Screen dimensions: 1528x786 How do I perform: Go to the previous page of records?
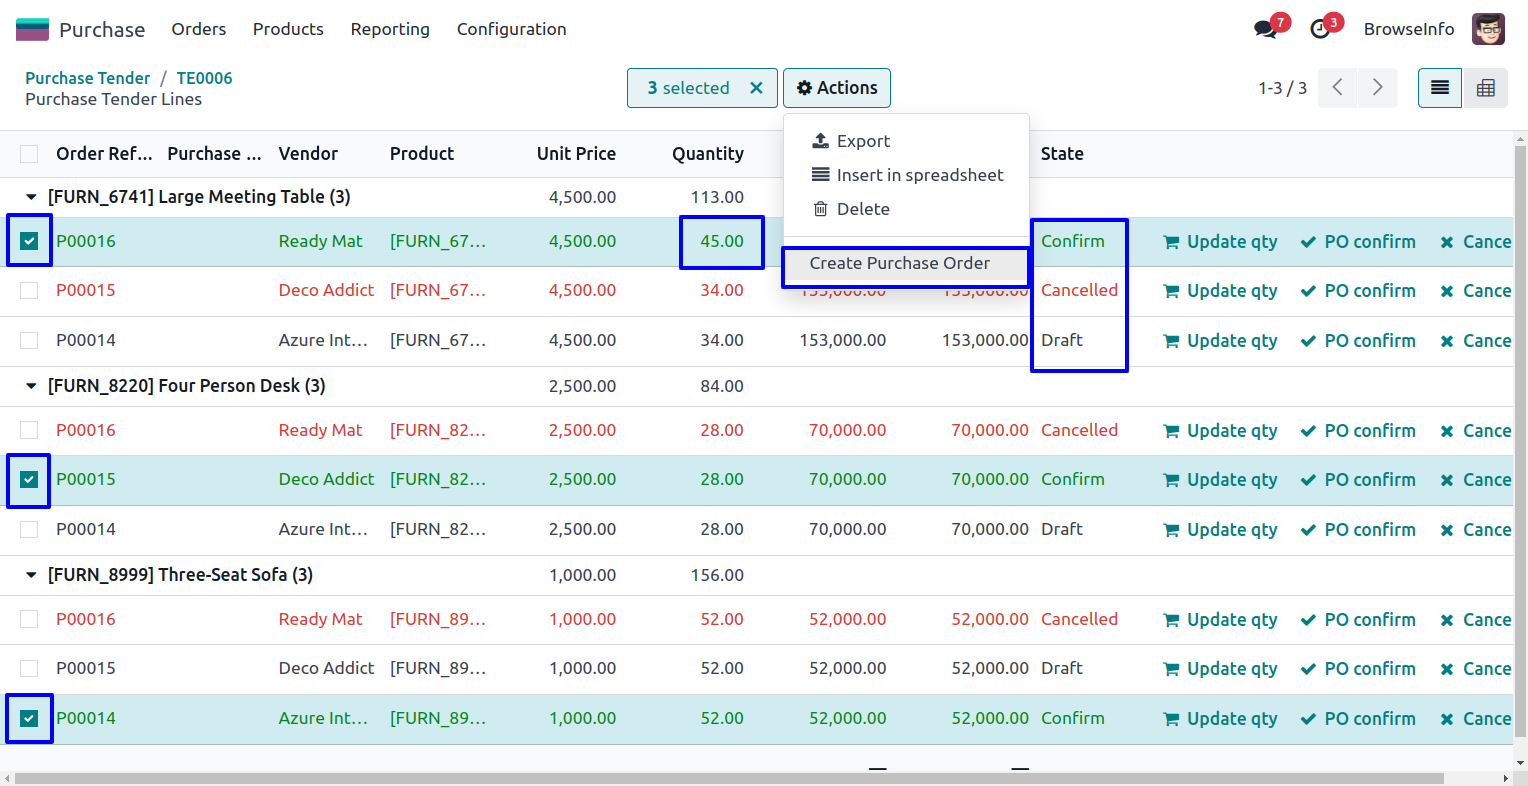point(1337,88)
